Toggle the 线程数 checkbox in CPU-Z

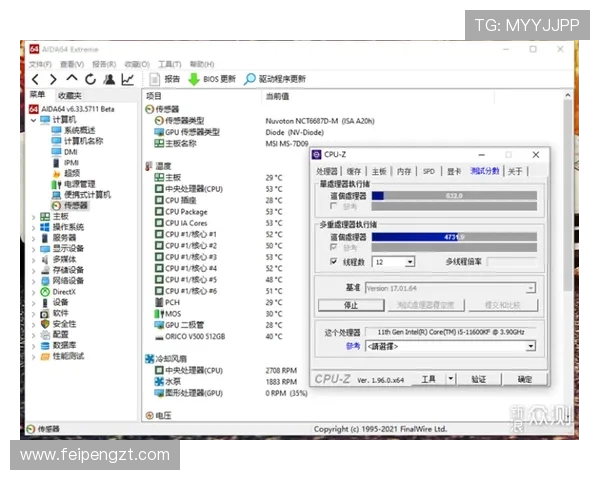coord(333,262)
